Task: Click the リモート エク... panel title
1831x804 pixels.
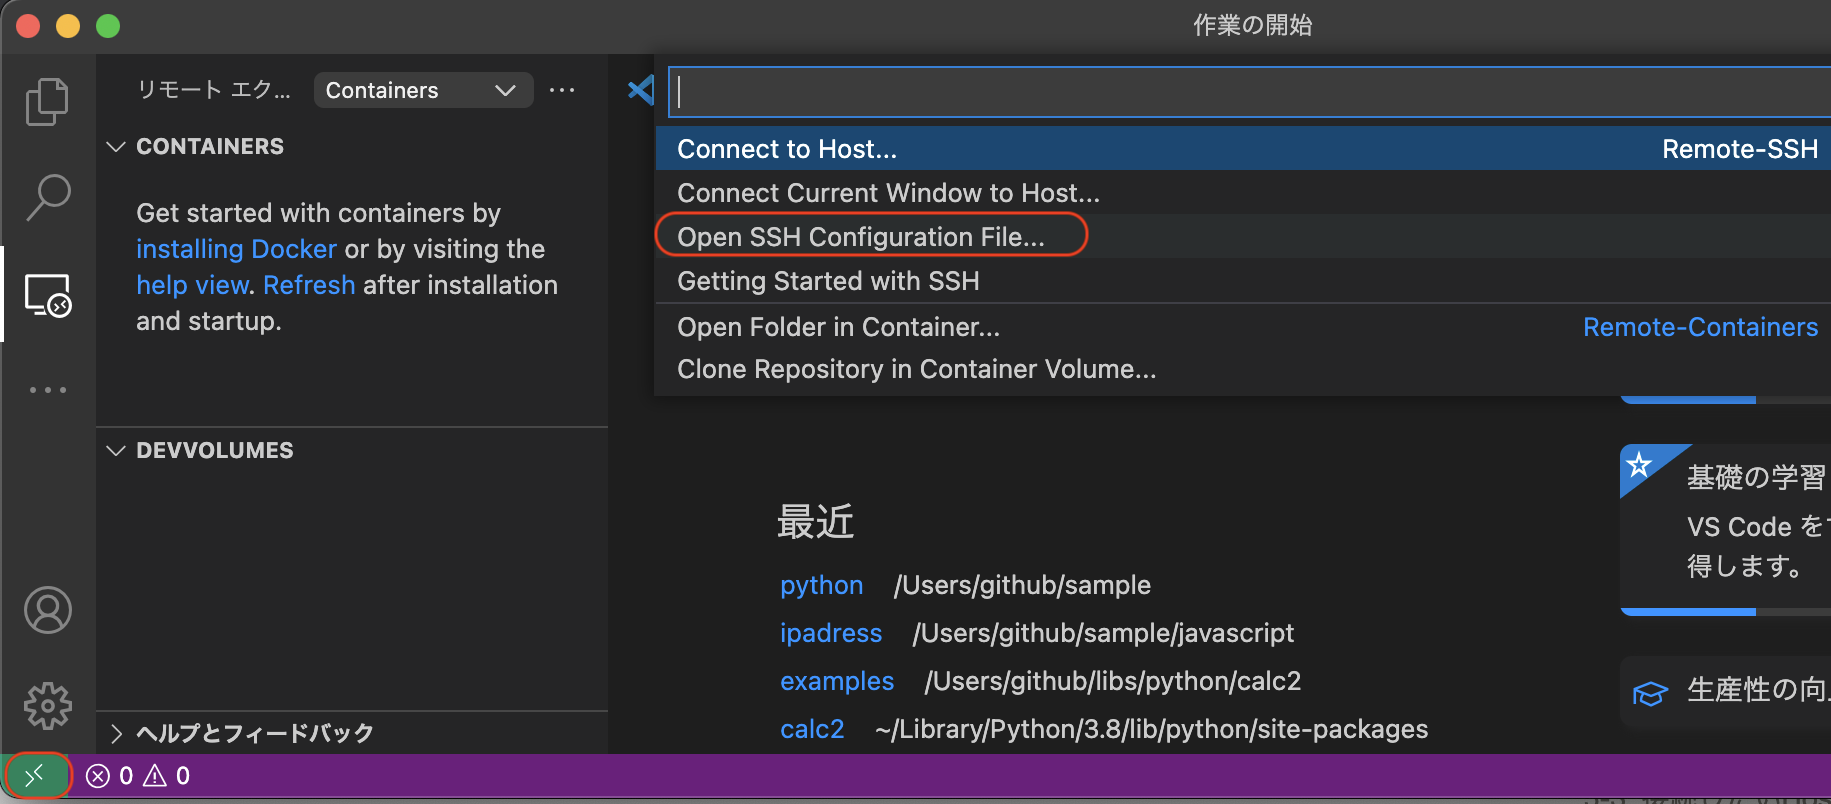Action: (213, 90)
